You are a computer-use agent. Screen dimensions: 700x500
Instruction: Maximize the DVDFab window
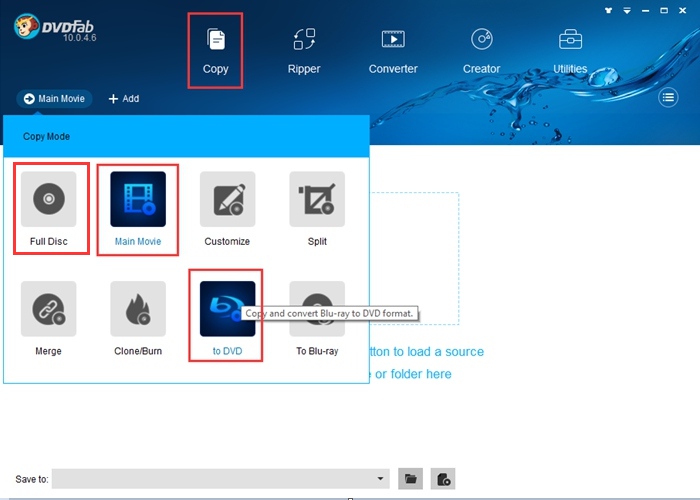tap(664, 10)
